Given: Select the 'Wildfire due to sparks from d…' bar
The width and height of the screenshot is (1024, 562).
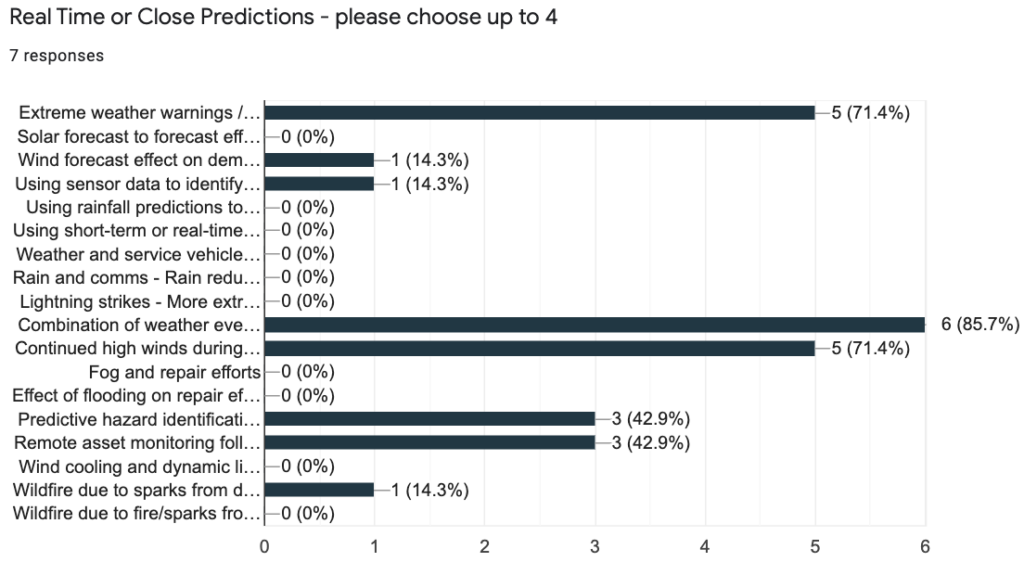Looking at the screenshot, I should click(x=319, y=490).
